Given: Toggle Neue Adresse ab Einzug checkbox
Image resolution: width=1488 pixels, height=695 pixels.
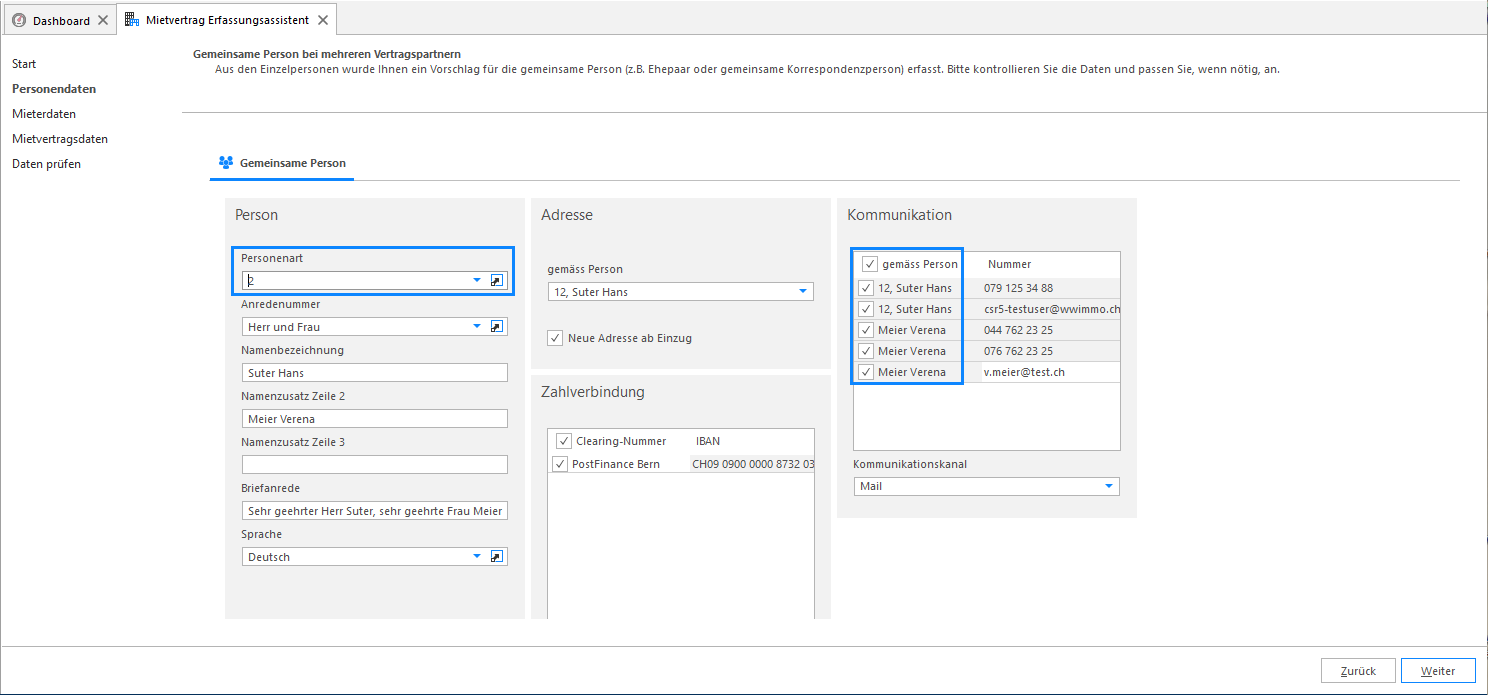Looking at the screenshot, I should (x=555, y=338).
